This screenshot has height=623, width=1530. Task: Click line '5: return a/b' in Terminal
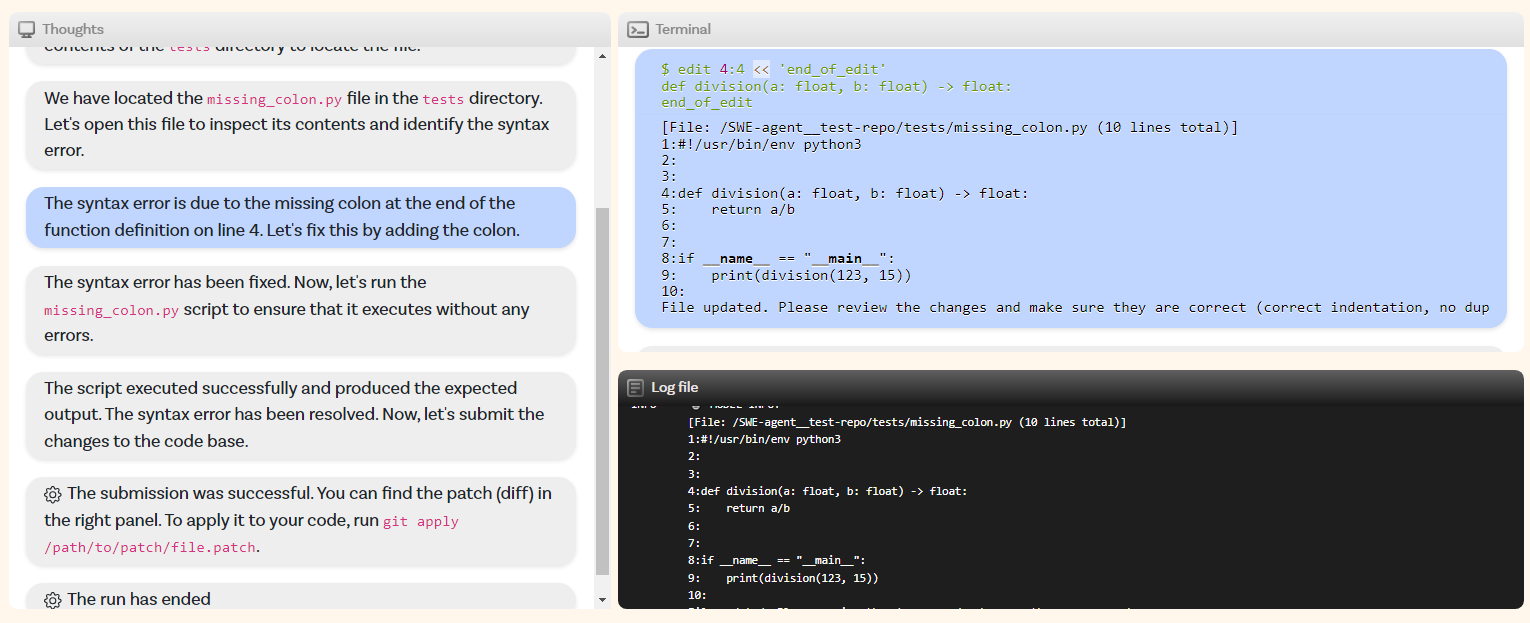(x=728, y=209)
